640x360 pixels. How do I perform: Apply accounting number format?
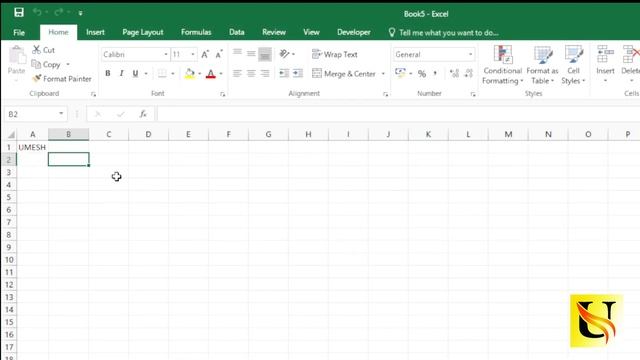pos(400,73)
